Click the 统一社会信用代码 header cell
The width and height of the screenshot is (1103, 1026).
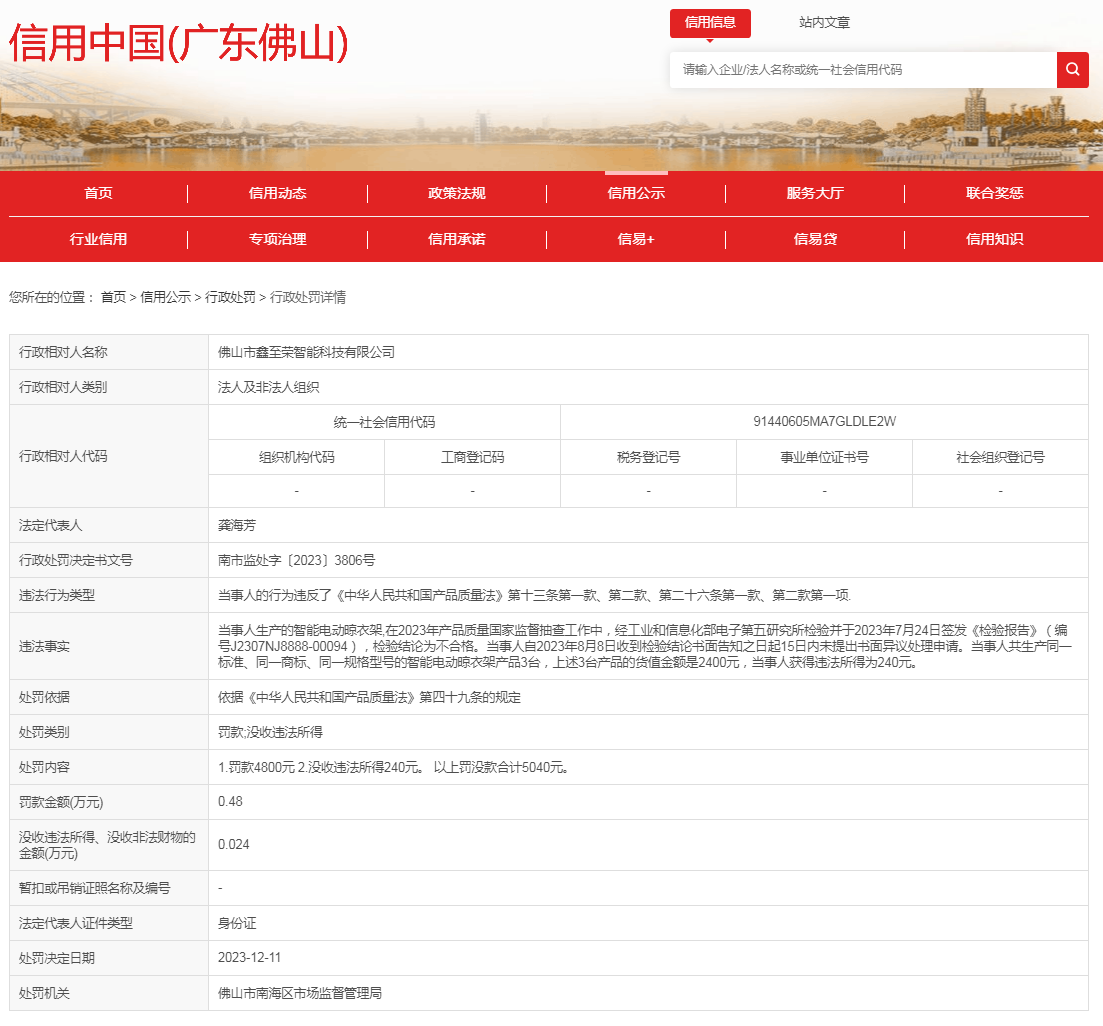click(384, 422)
